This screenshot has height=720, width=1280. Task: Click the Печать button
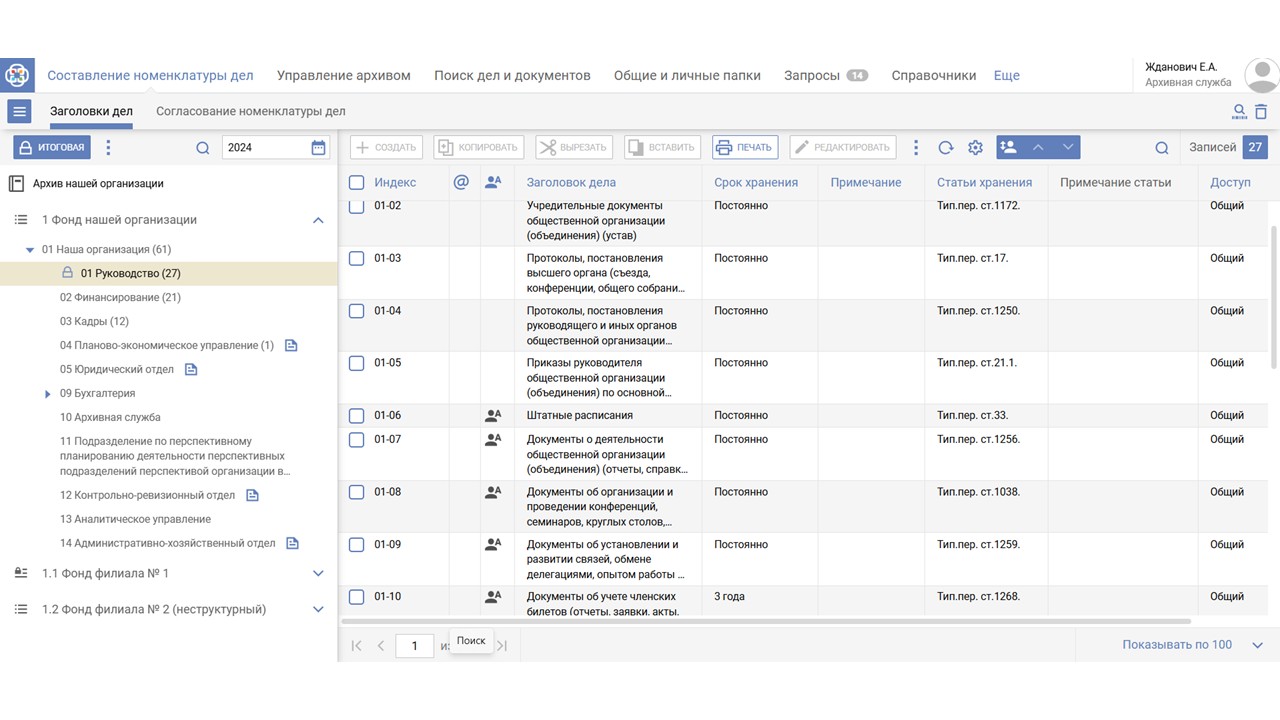pyautogui.click(x=744, y=148)
